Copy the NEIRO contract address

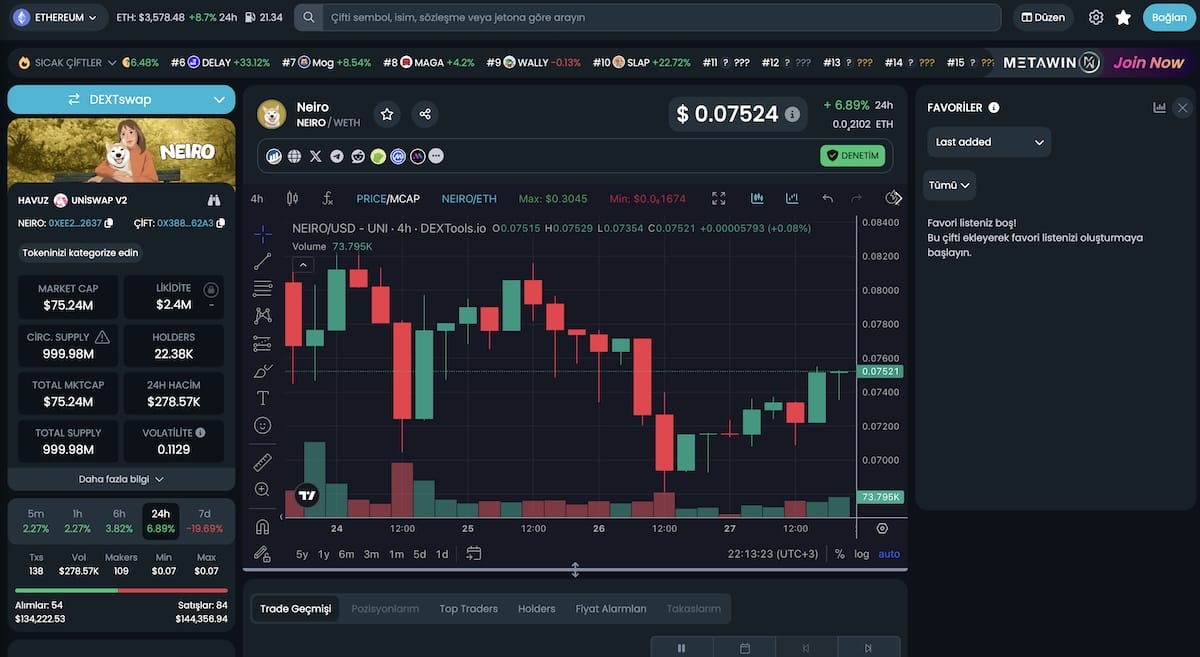(109, 223)
